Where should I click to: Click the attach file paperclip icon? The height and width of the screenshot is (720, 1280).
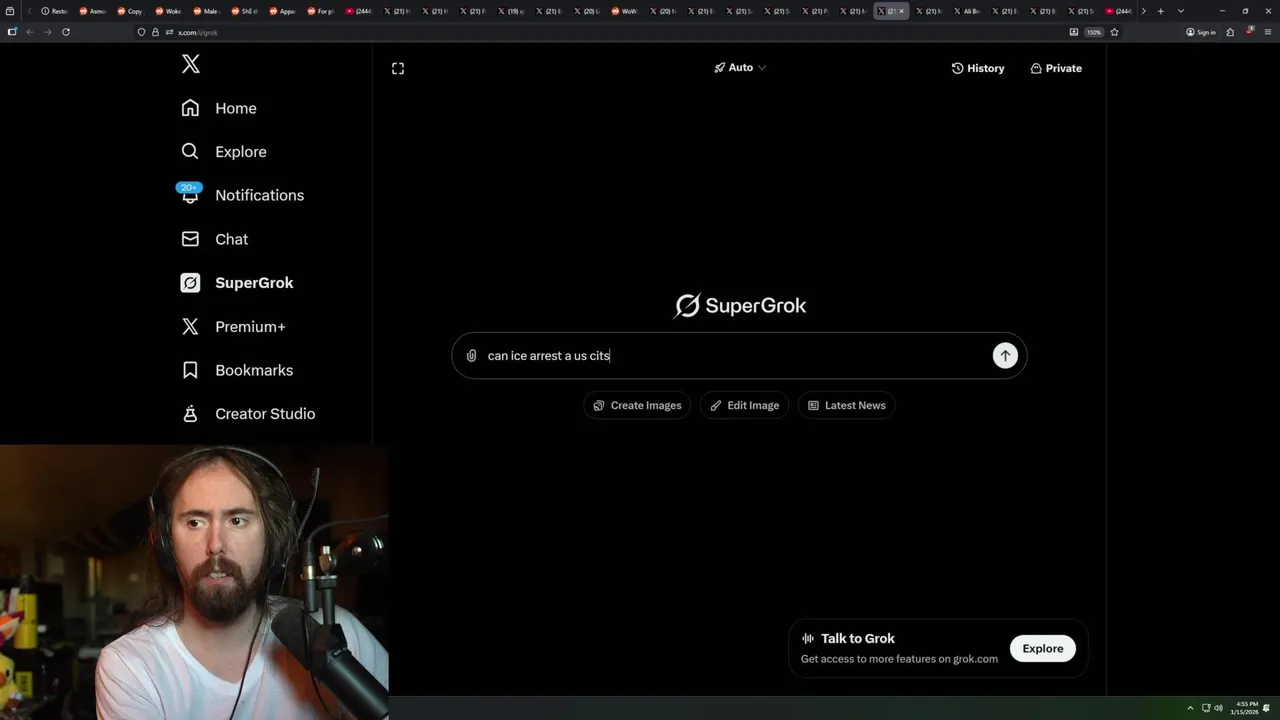pyautogui.click(x=472, y=356)
